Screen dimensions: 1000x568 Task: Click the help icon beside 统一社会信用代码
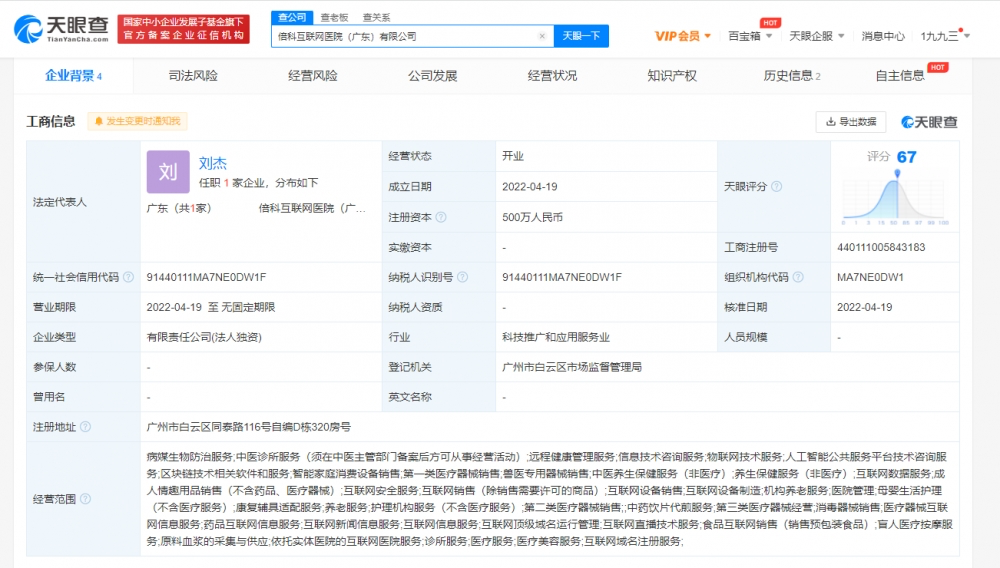[128, 277]
